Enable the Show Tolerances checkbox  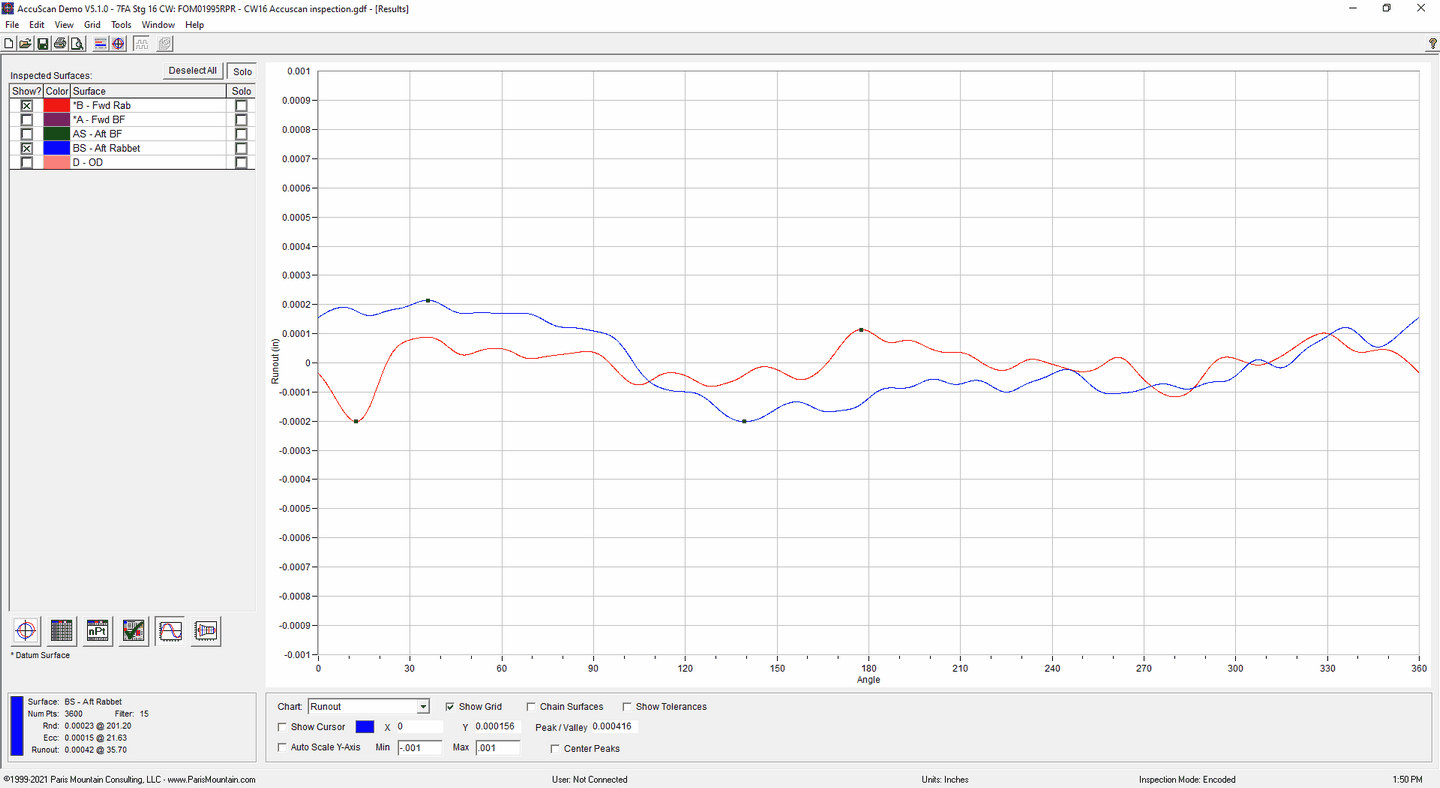click(x=627, y=707)
